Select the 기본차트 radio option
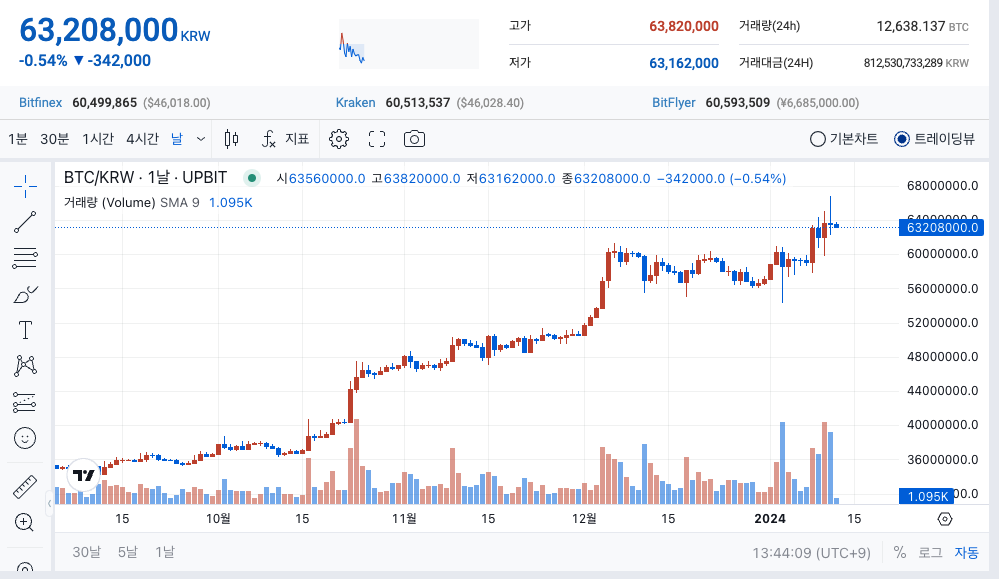 click(x=844, y=139)
